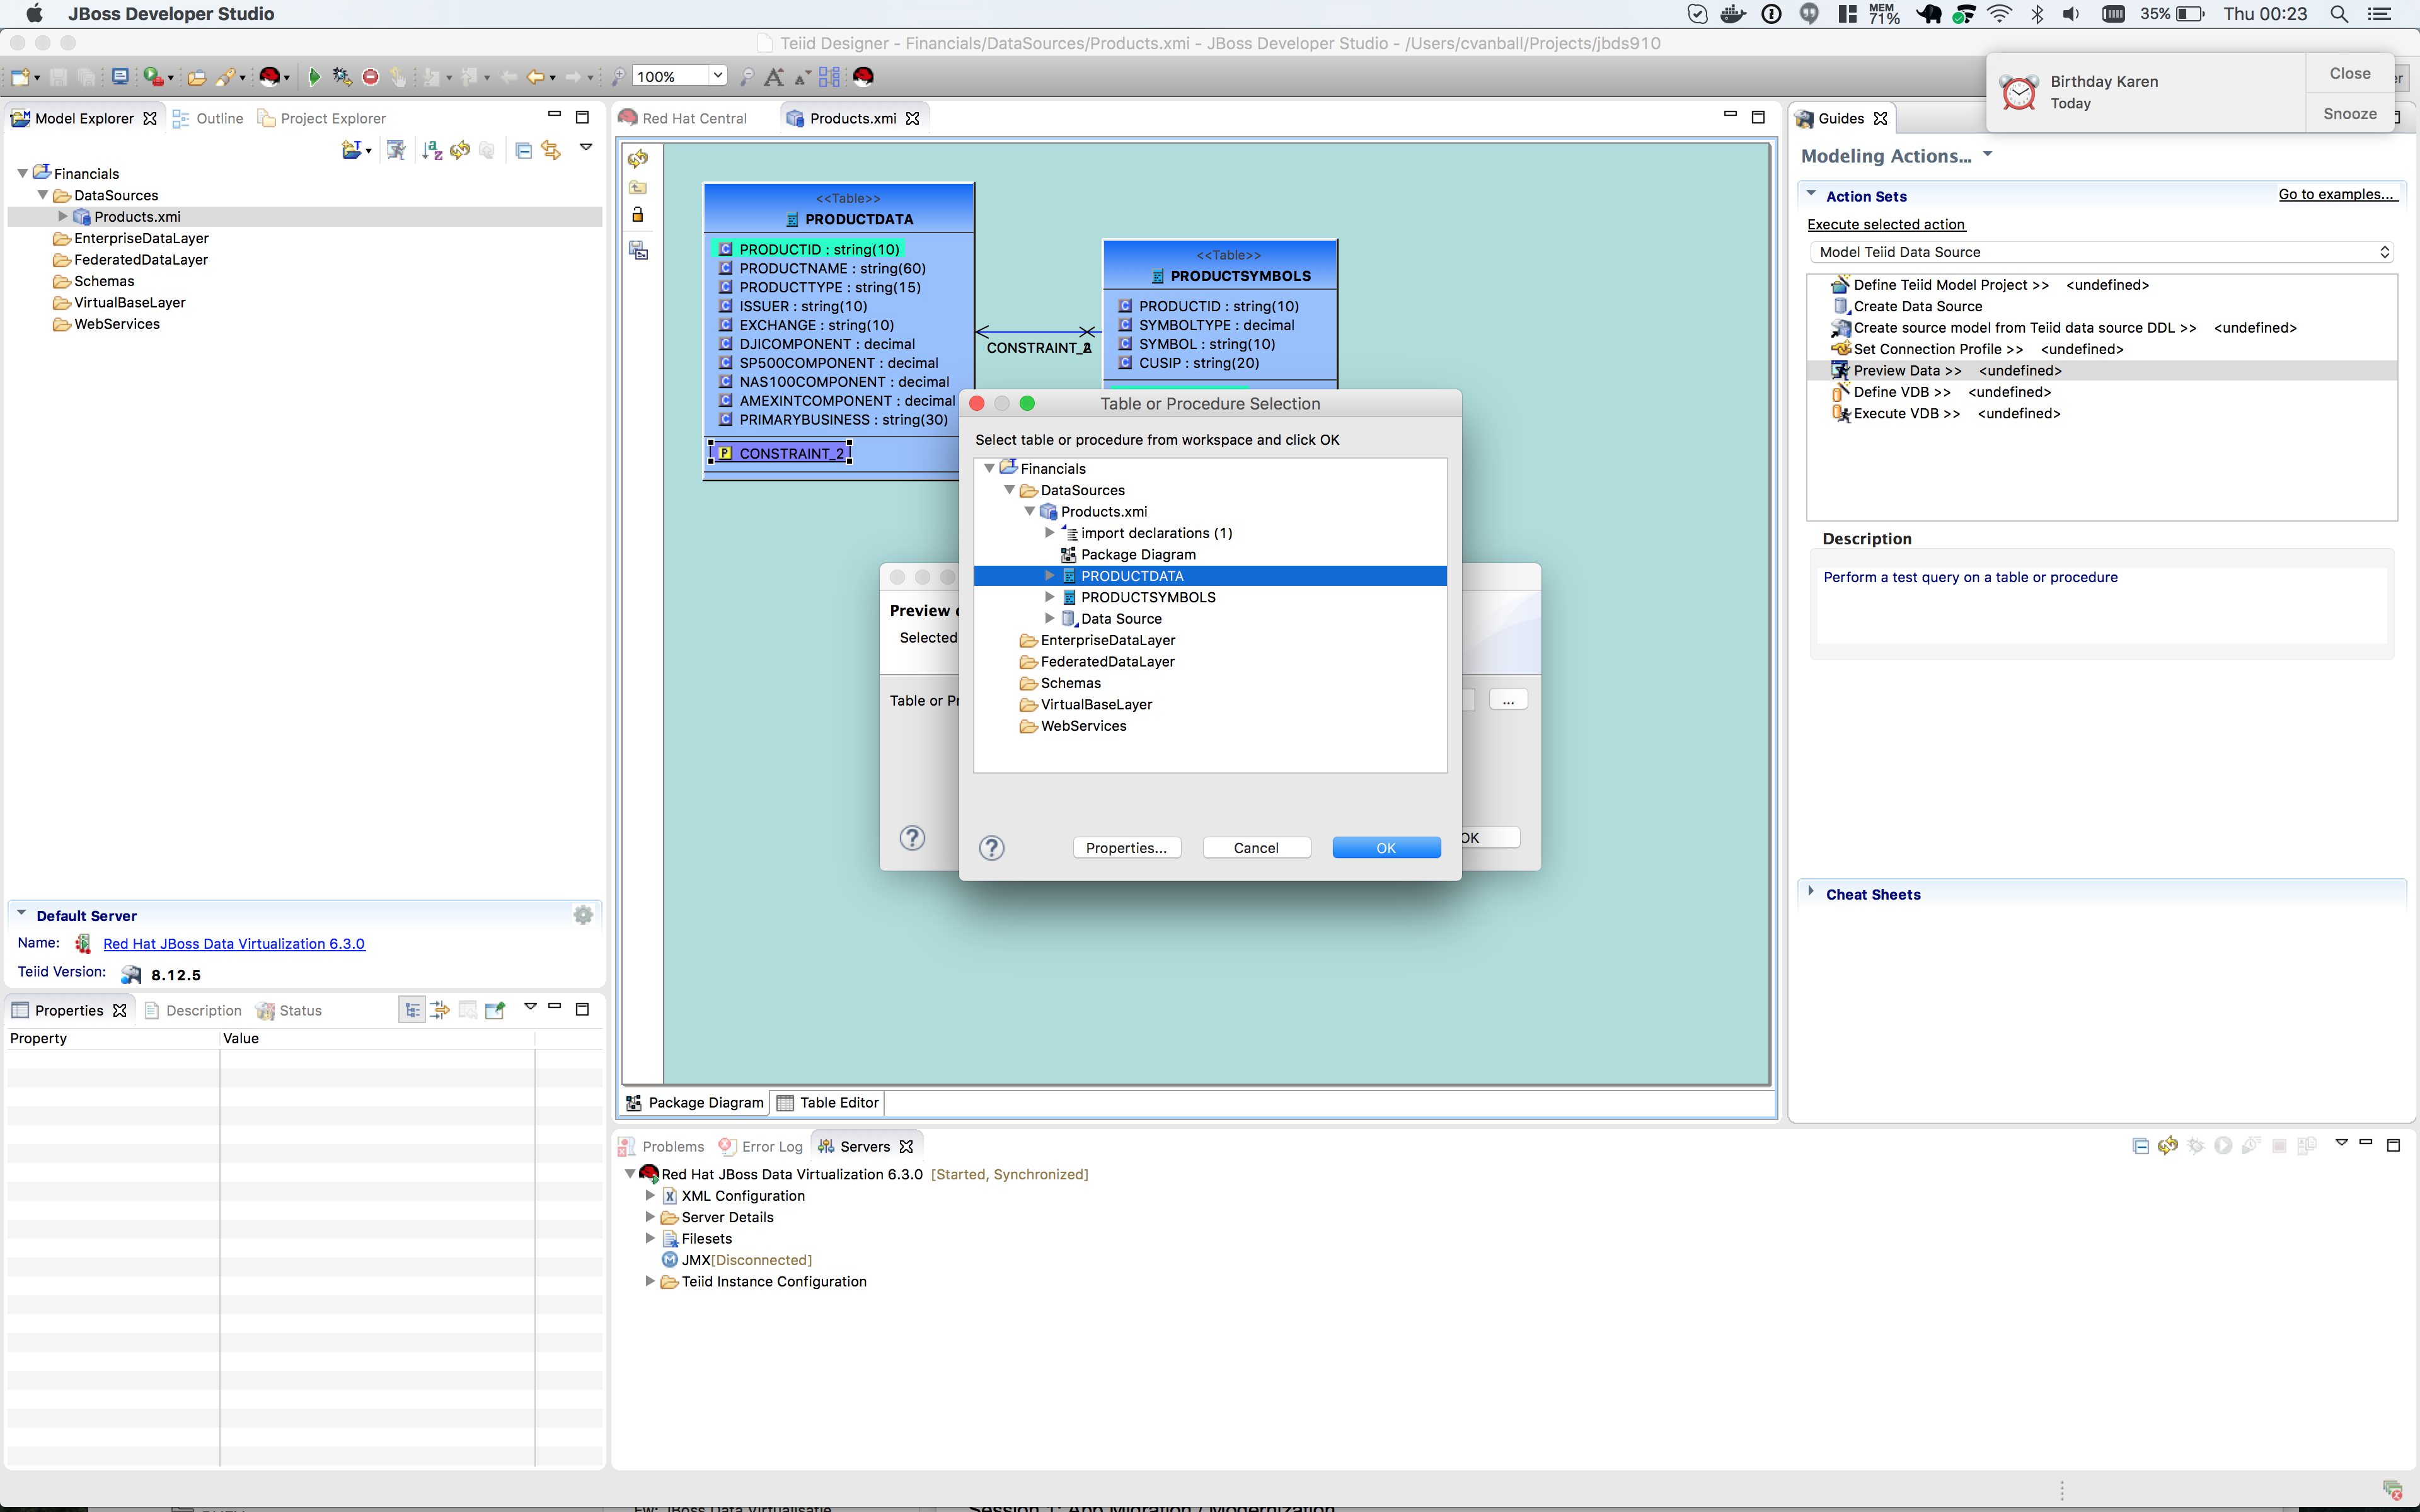
Task: Click Link with Editor arrows icon
Action: tap(551, 150)
